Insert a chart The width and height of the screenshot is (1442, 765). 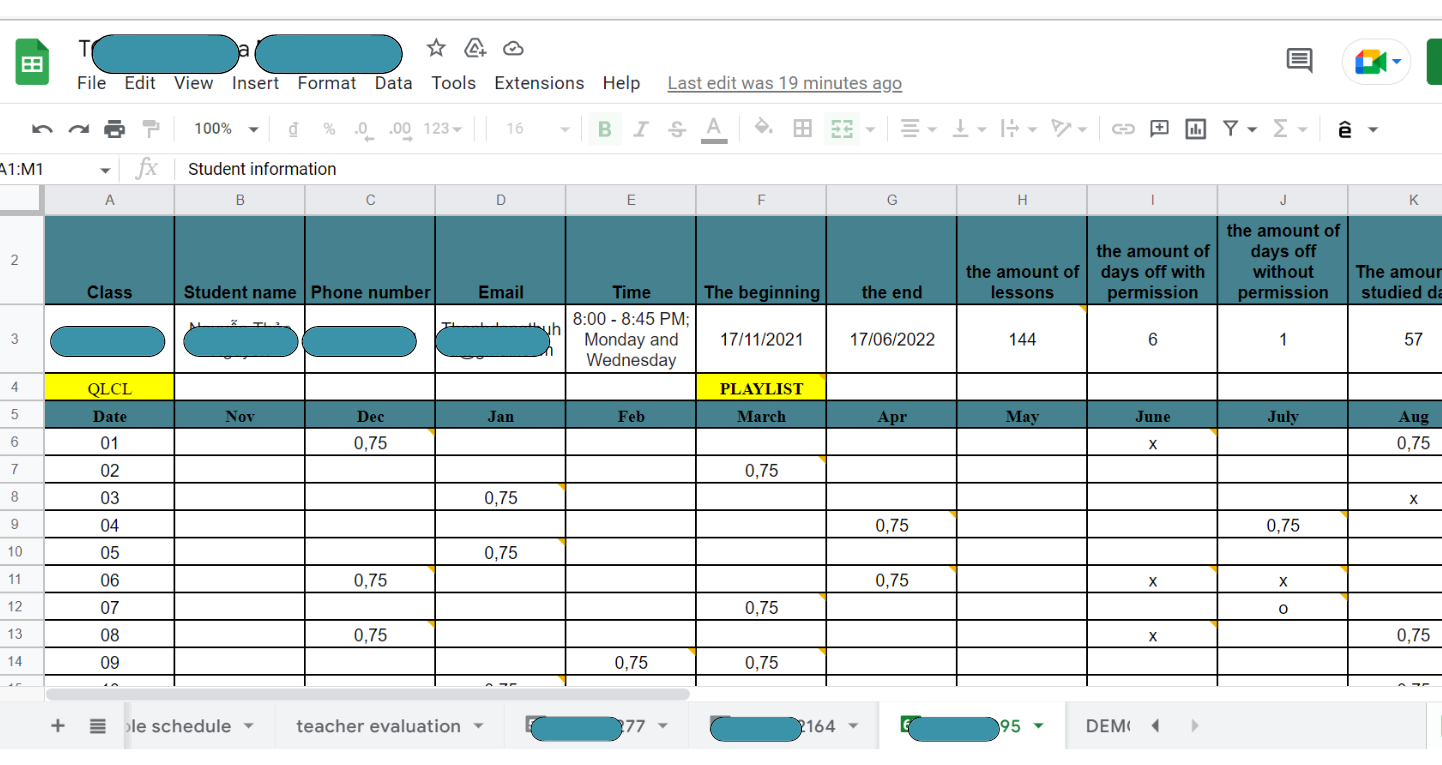[x=1195, y=129]
